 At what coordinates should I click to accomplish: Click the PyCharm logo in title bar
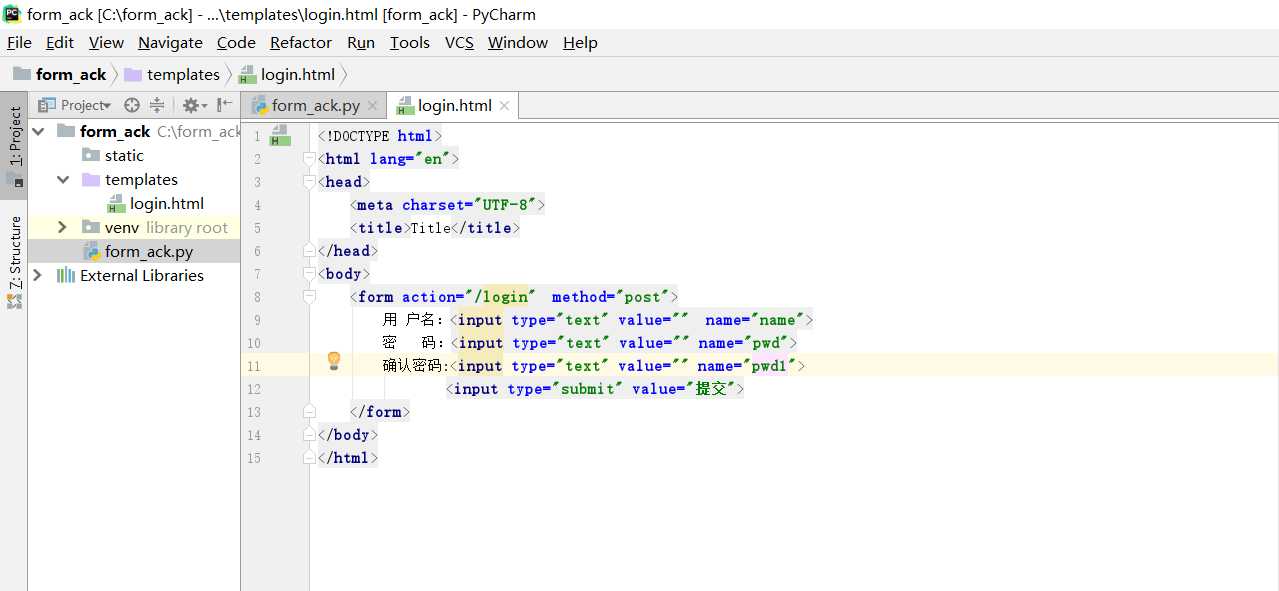(x=12, y=14)
